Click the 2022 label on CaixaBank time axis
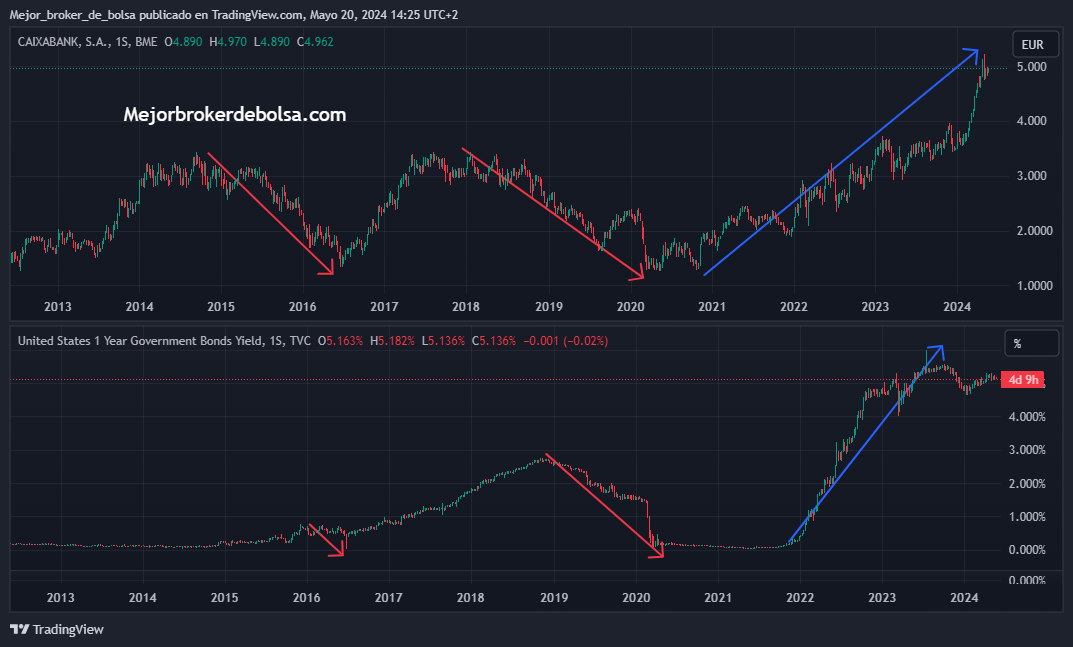Image resolution: width=1073 pixels, height=647 pixels. (794, 306)
